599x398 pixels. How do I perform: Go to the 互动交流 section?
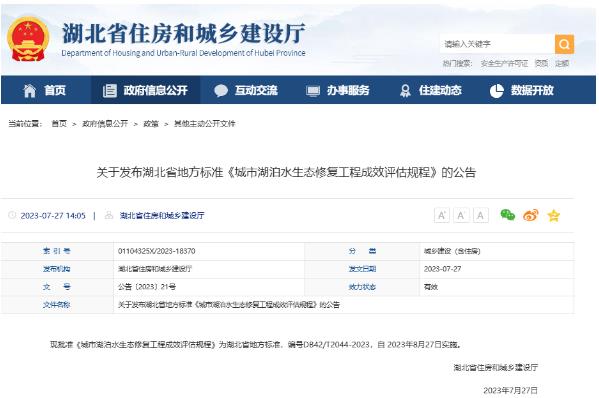[x=246, y=91]
